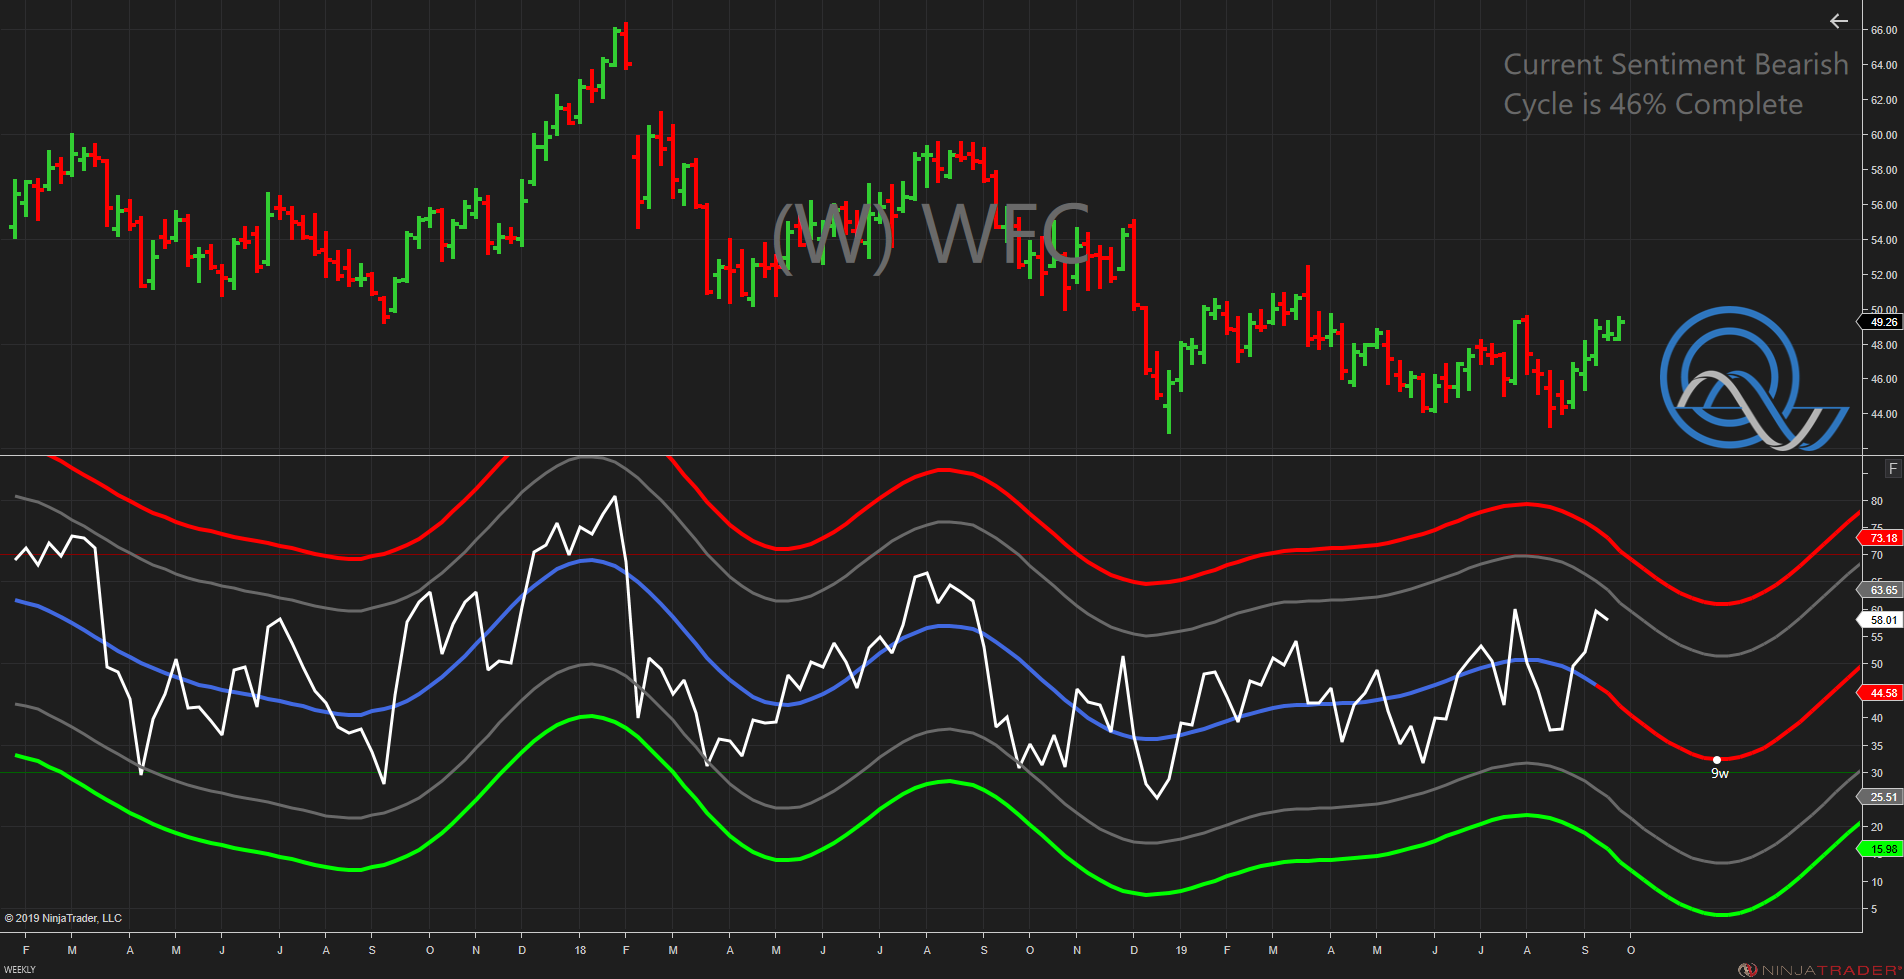Click the (W) WFC instrument watermark
This screenshot has width=1904, height=979.
930,236
